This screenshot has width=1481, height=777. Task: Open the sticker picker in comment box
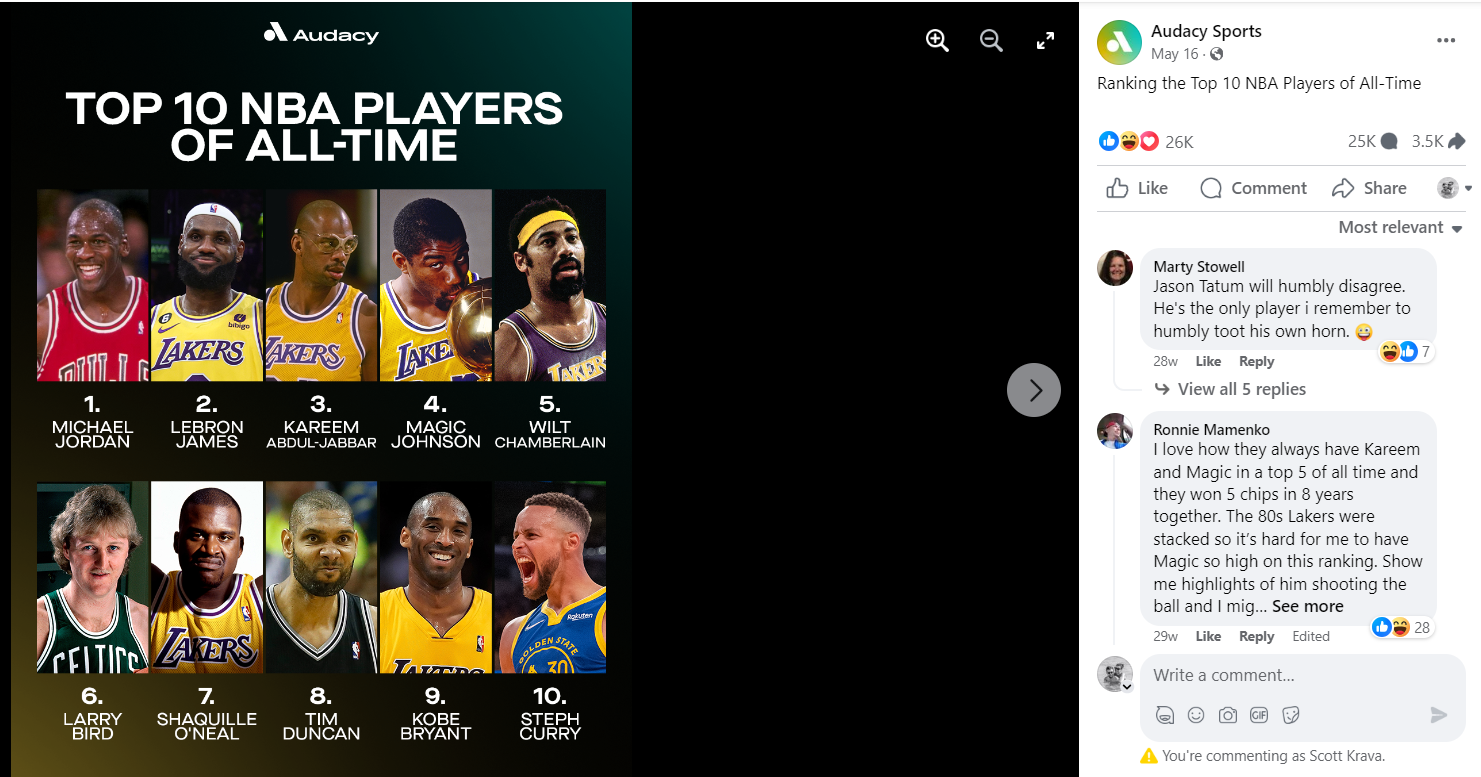tap(1291, 715)
